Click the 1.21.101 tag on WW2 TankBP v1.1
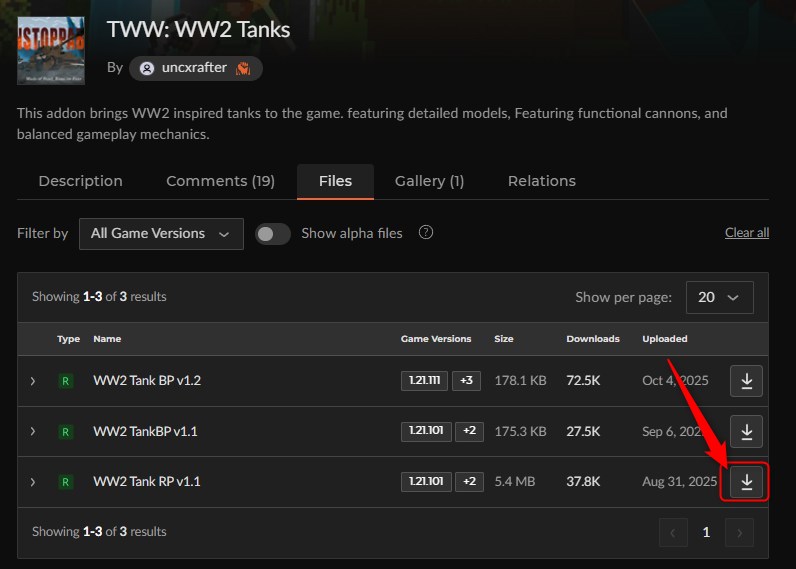This screenshot has height=569, width=796. [426, 431]
